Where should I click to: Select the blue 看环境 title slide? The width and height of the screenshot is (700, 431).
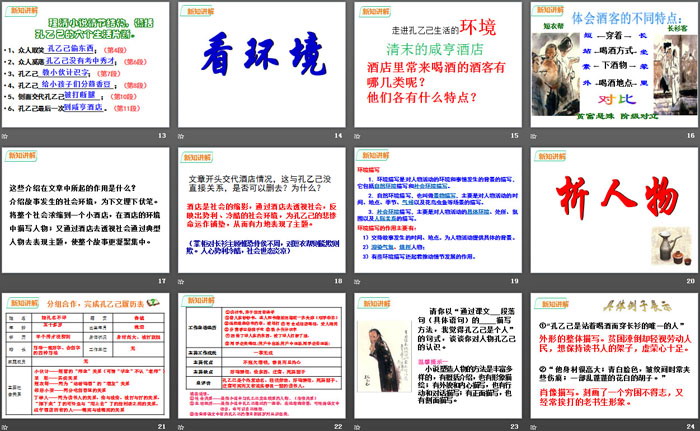tap(262, 65)
